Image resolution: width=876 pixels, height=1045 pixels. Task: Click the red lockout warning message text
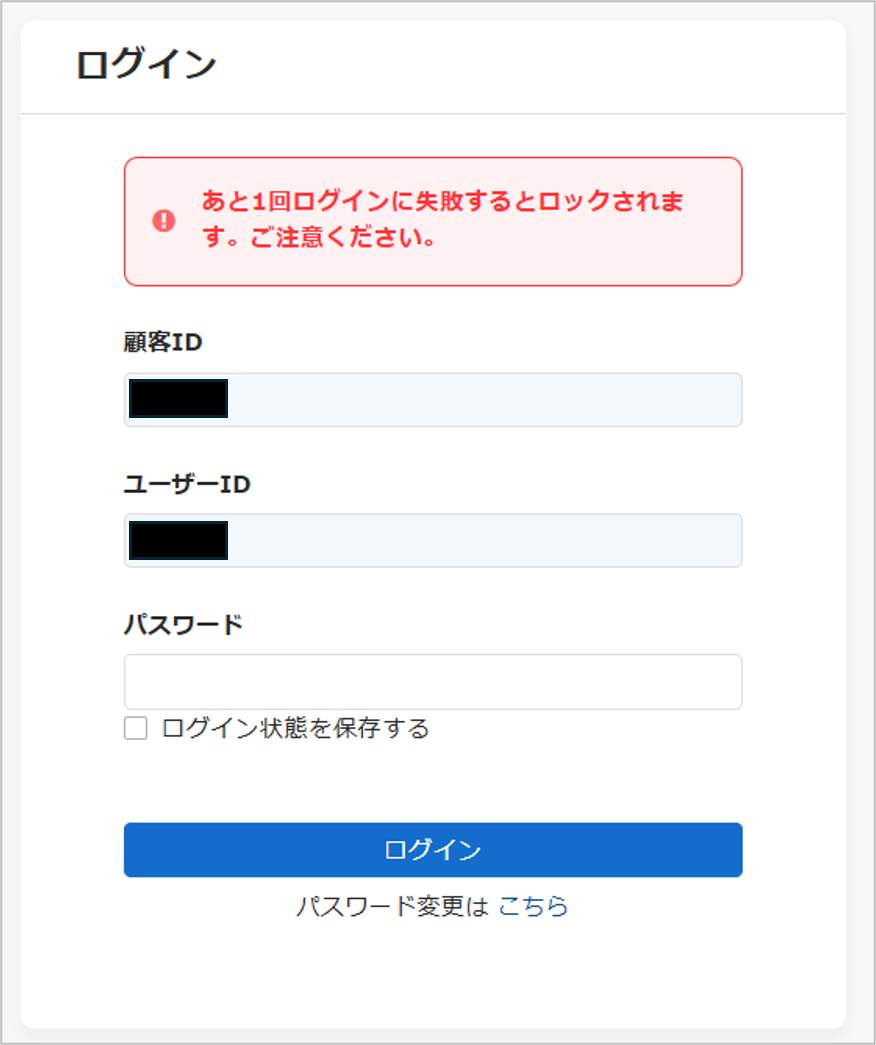coord(443,219)
